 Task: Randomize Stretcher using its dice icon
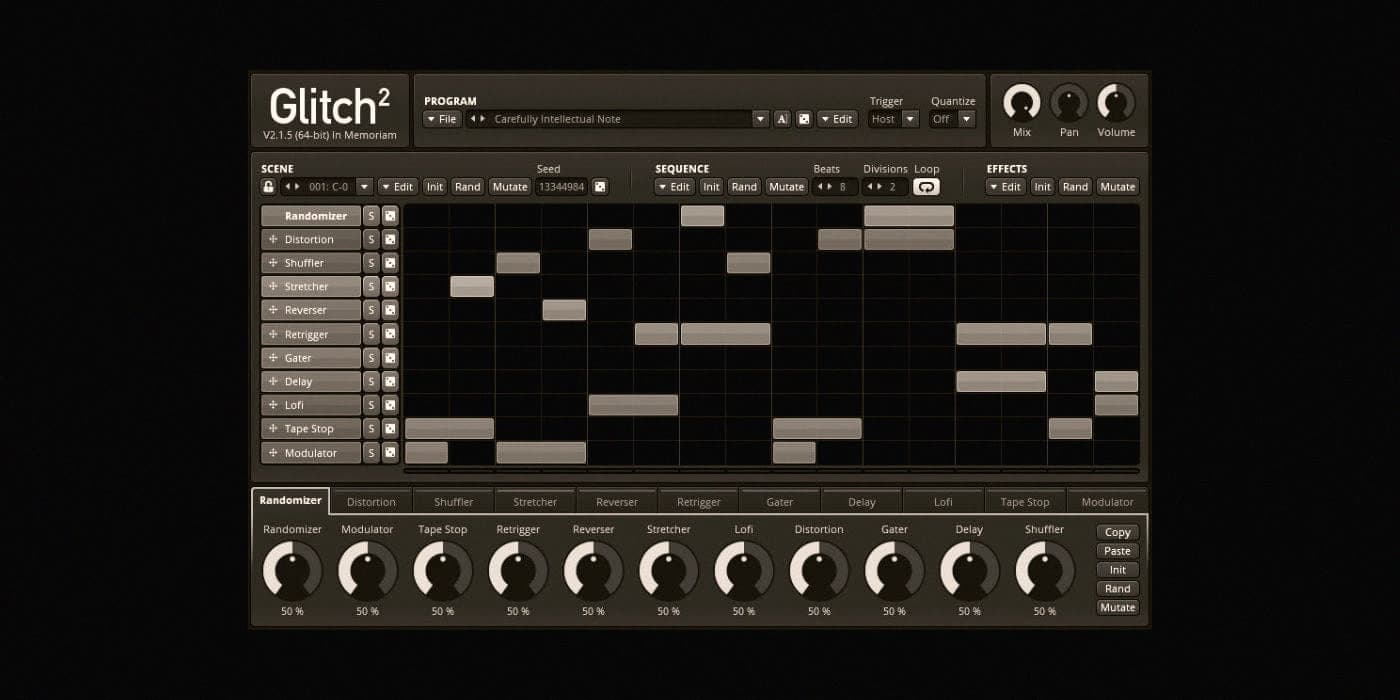point(390,287)
